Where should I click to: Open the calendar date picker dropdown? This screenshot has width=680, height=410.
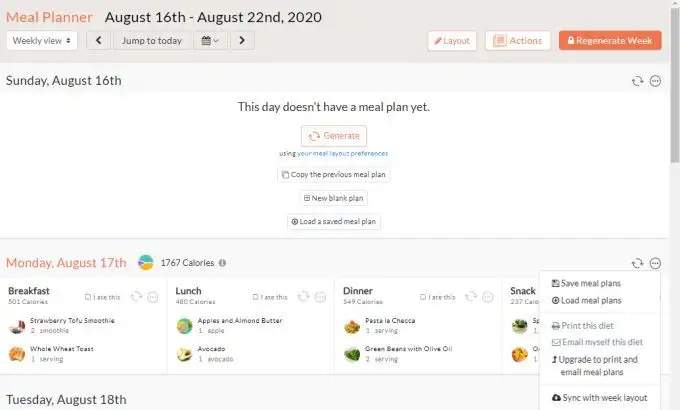tap(210, 40)
